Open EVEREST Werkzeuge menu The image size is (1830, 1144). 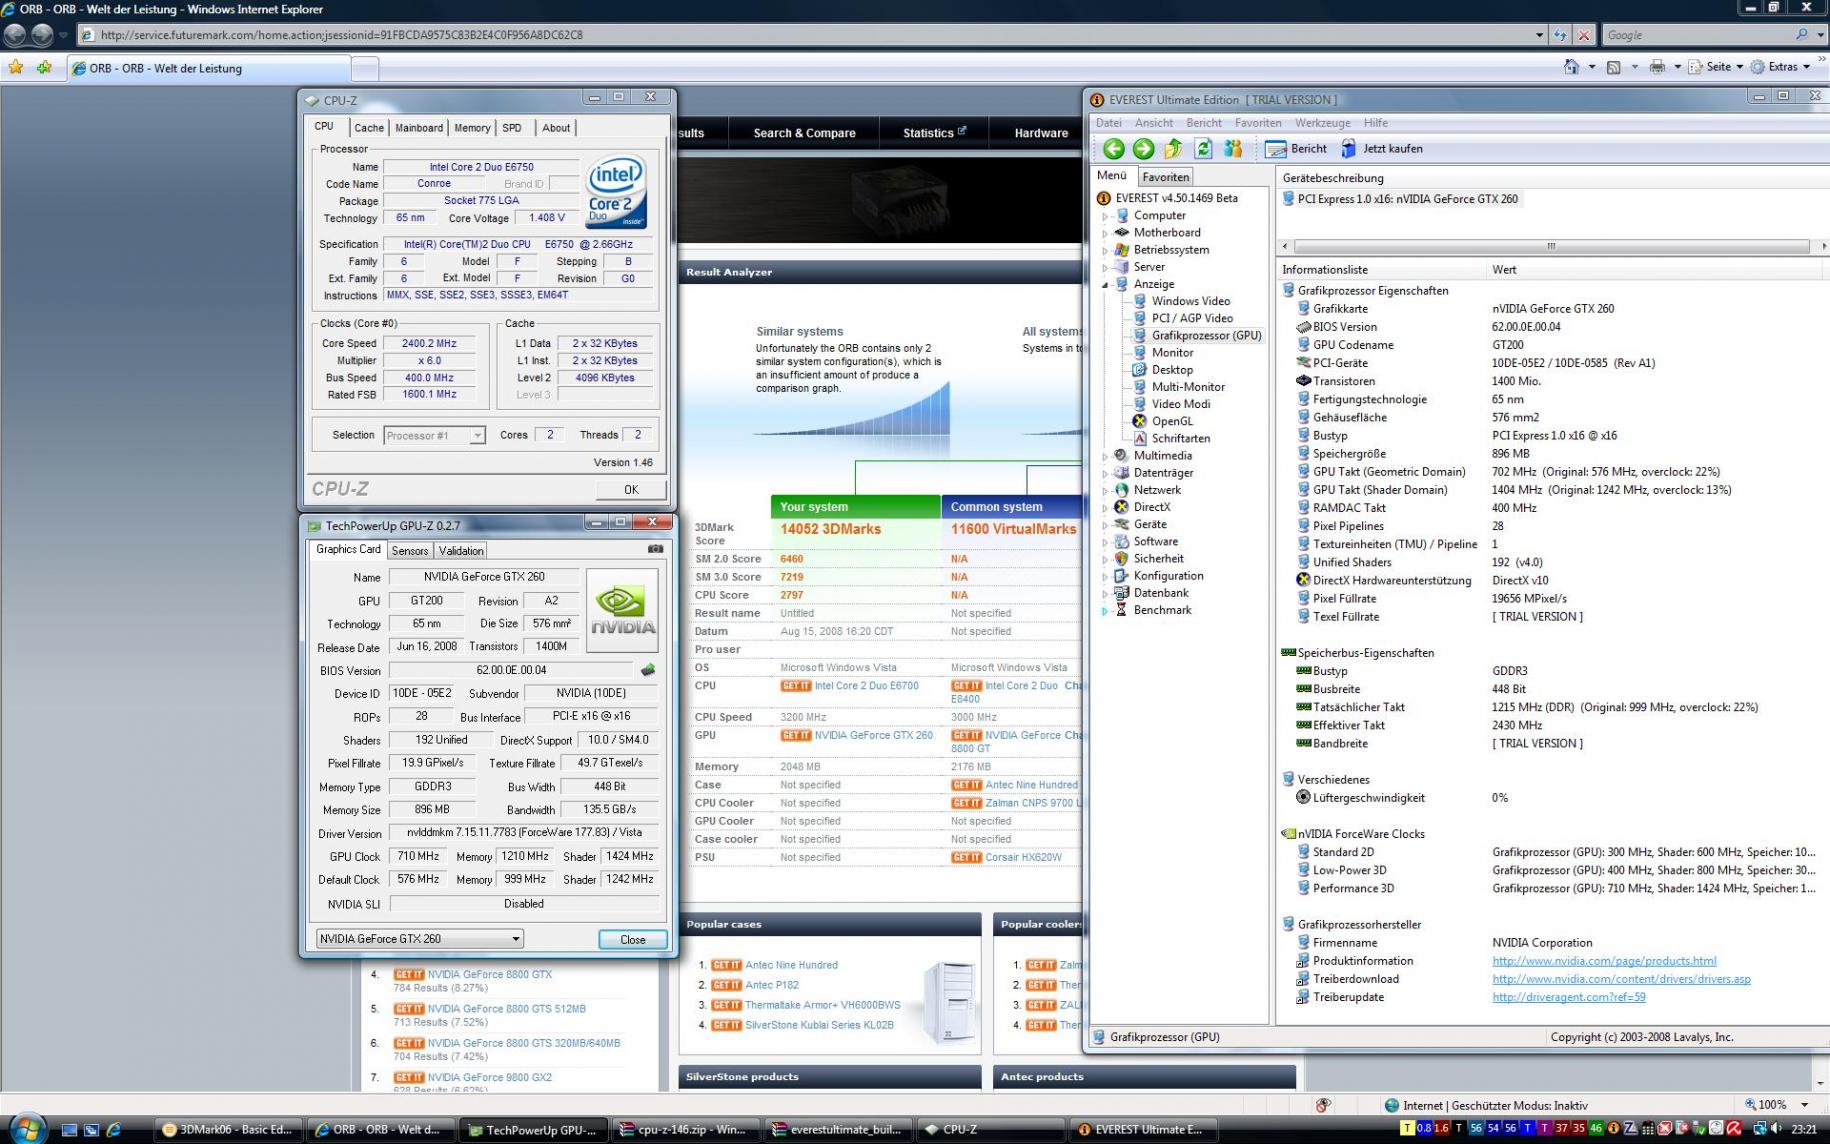1322,123
